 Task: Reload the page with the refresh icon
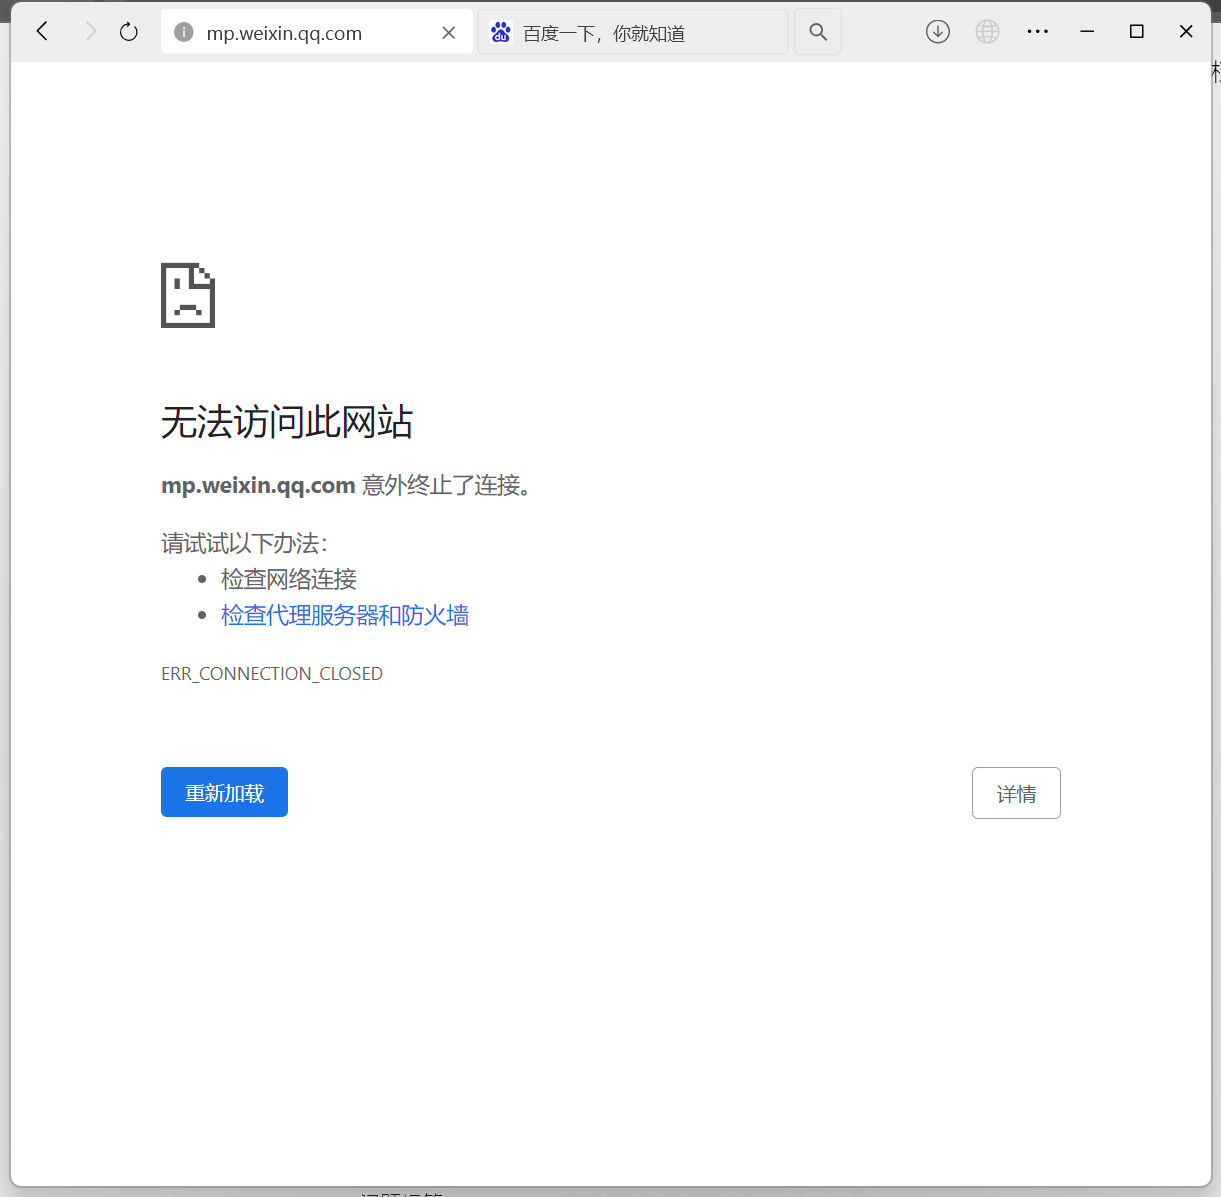pos(129,32)
